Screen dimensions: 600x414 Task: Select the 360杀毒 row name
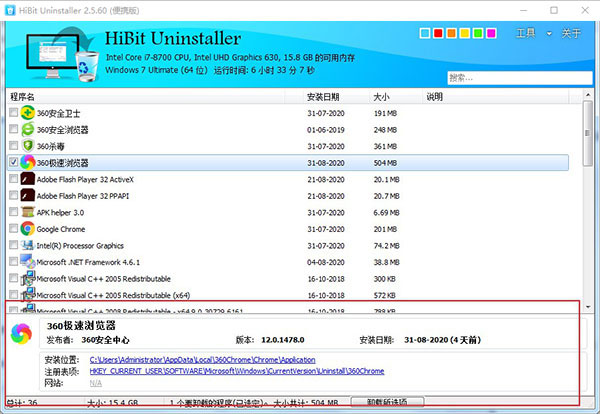click(51, 147)
